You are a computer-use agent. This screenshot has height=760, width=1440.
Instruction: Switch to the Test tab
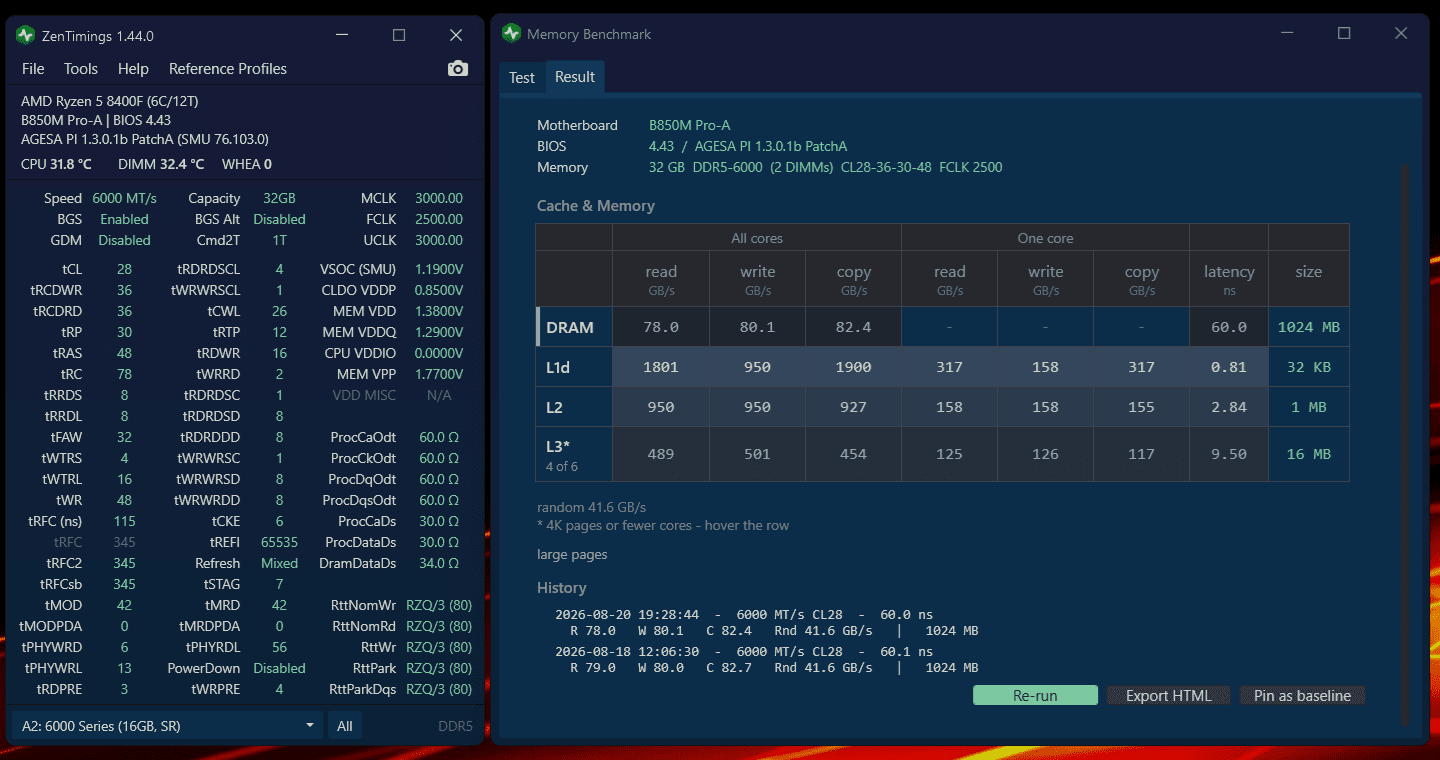[x=522, y=78]
